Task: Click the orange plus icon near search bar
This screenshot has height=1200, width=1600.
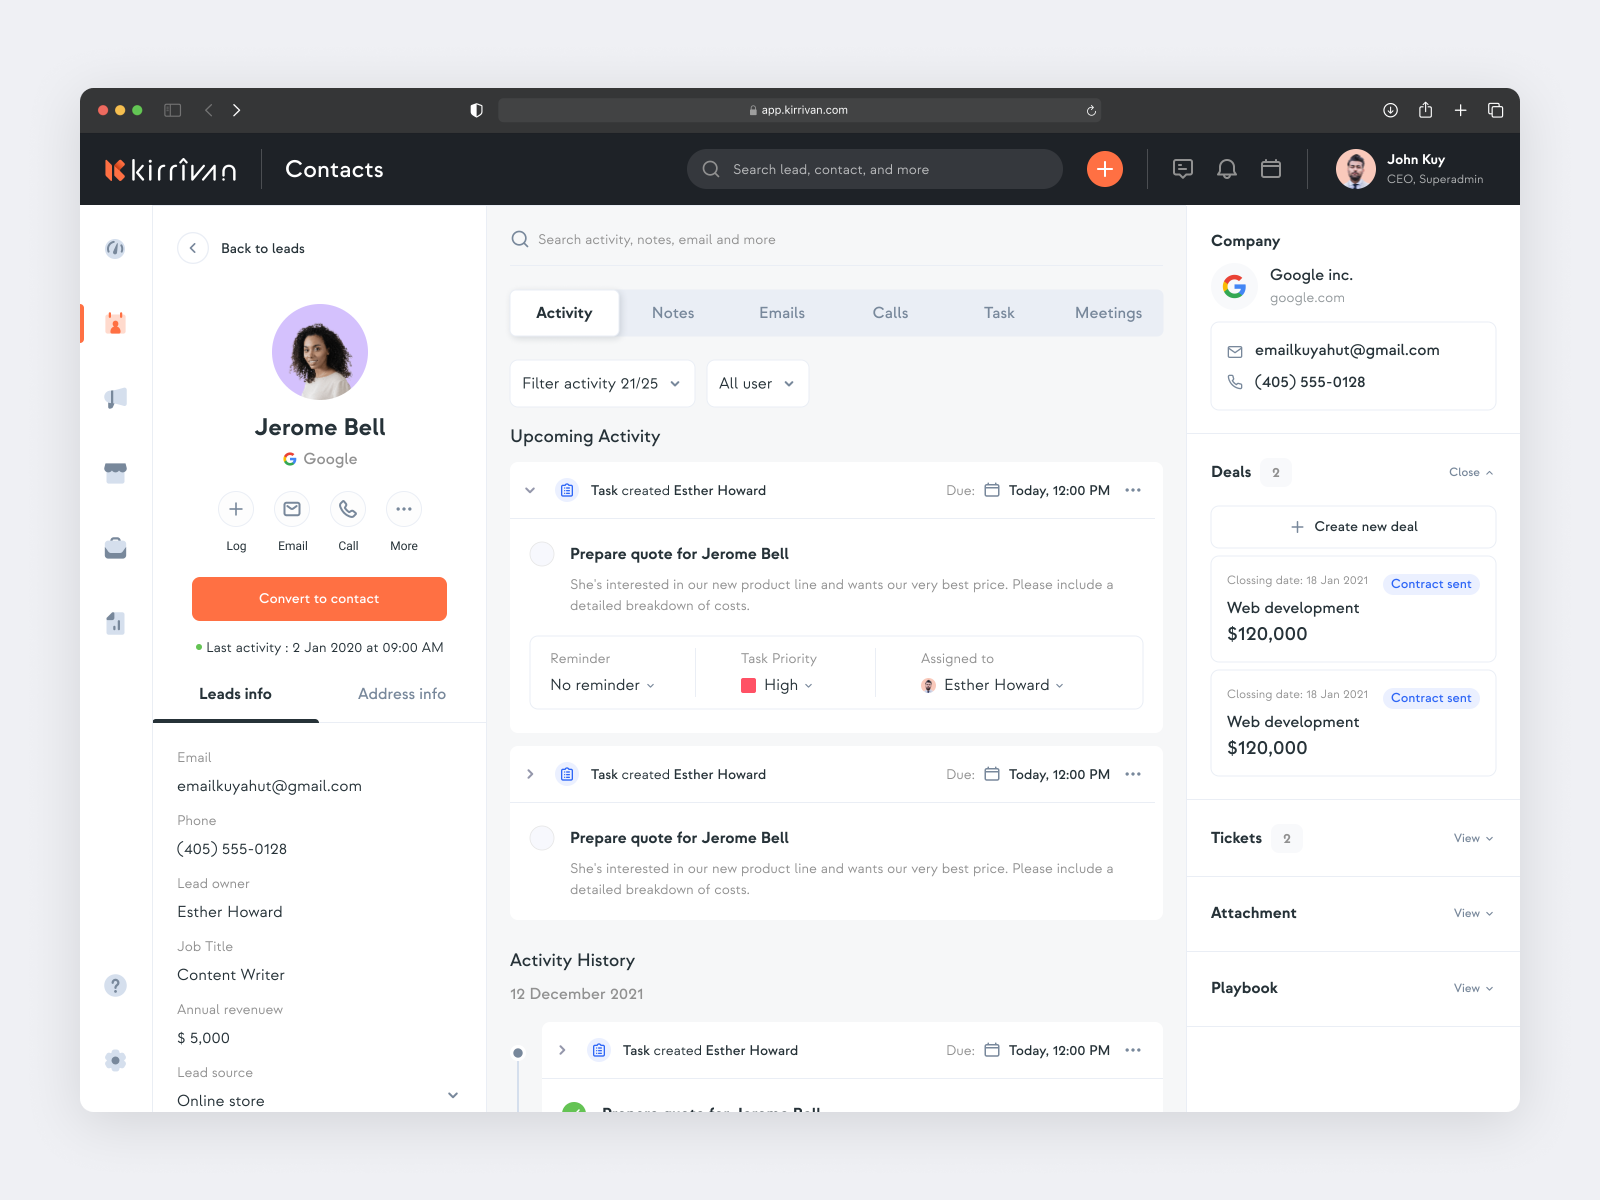Action: point(1104,168)
